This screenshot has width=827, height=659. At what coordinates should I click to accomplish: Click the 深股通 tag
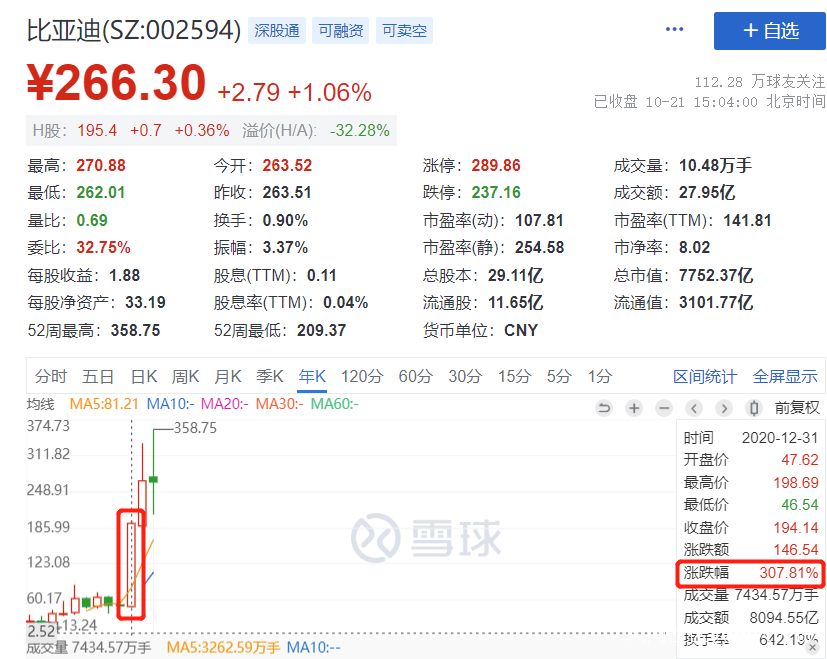(x=277, y=31)
